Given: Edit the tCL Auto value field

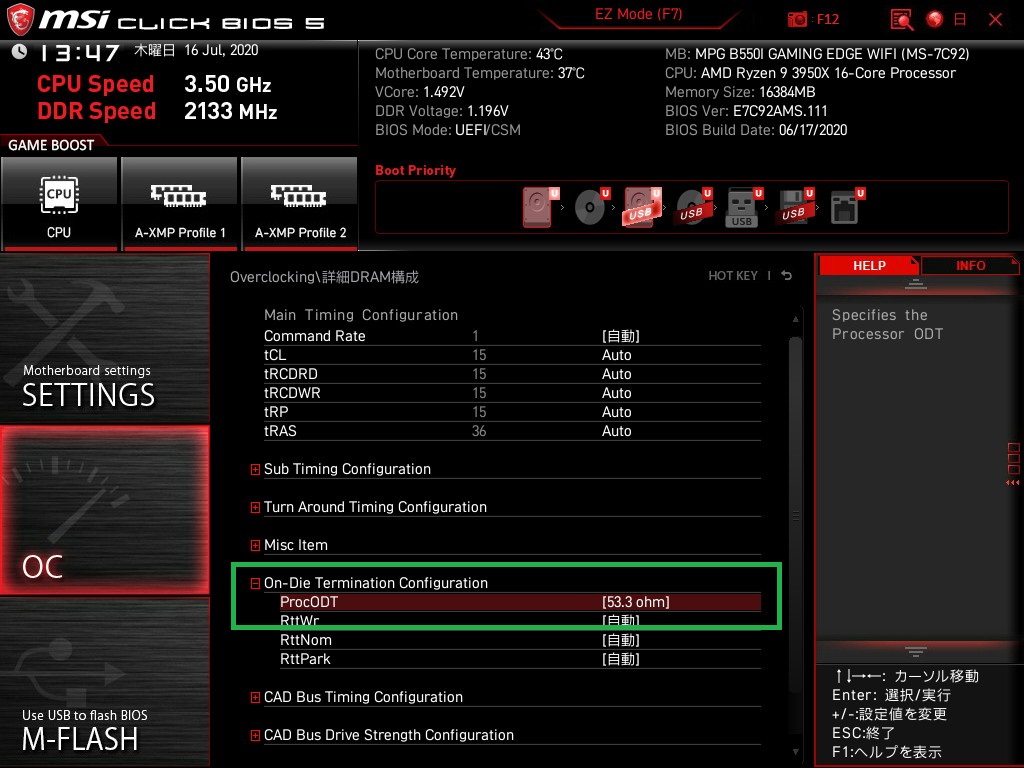Looking at the screenshot, I should pos(616,355).
